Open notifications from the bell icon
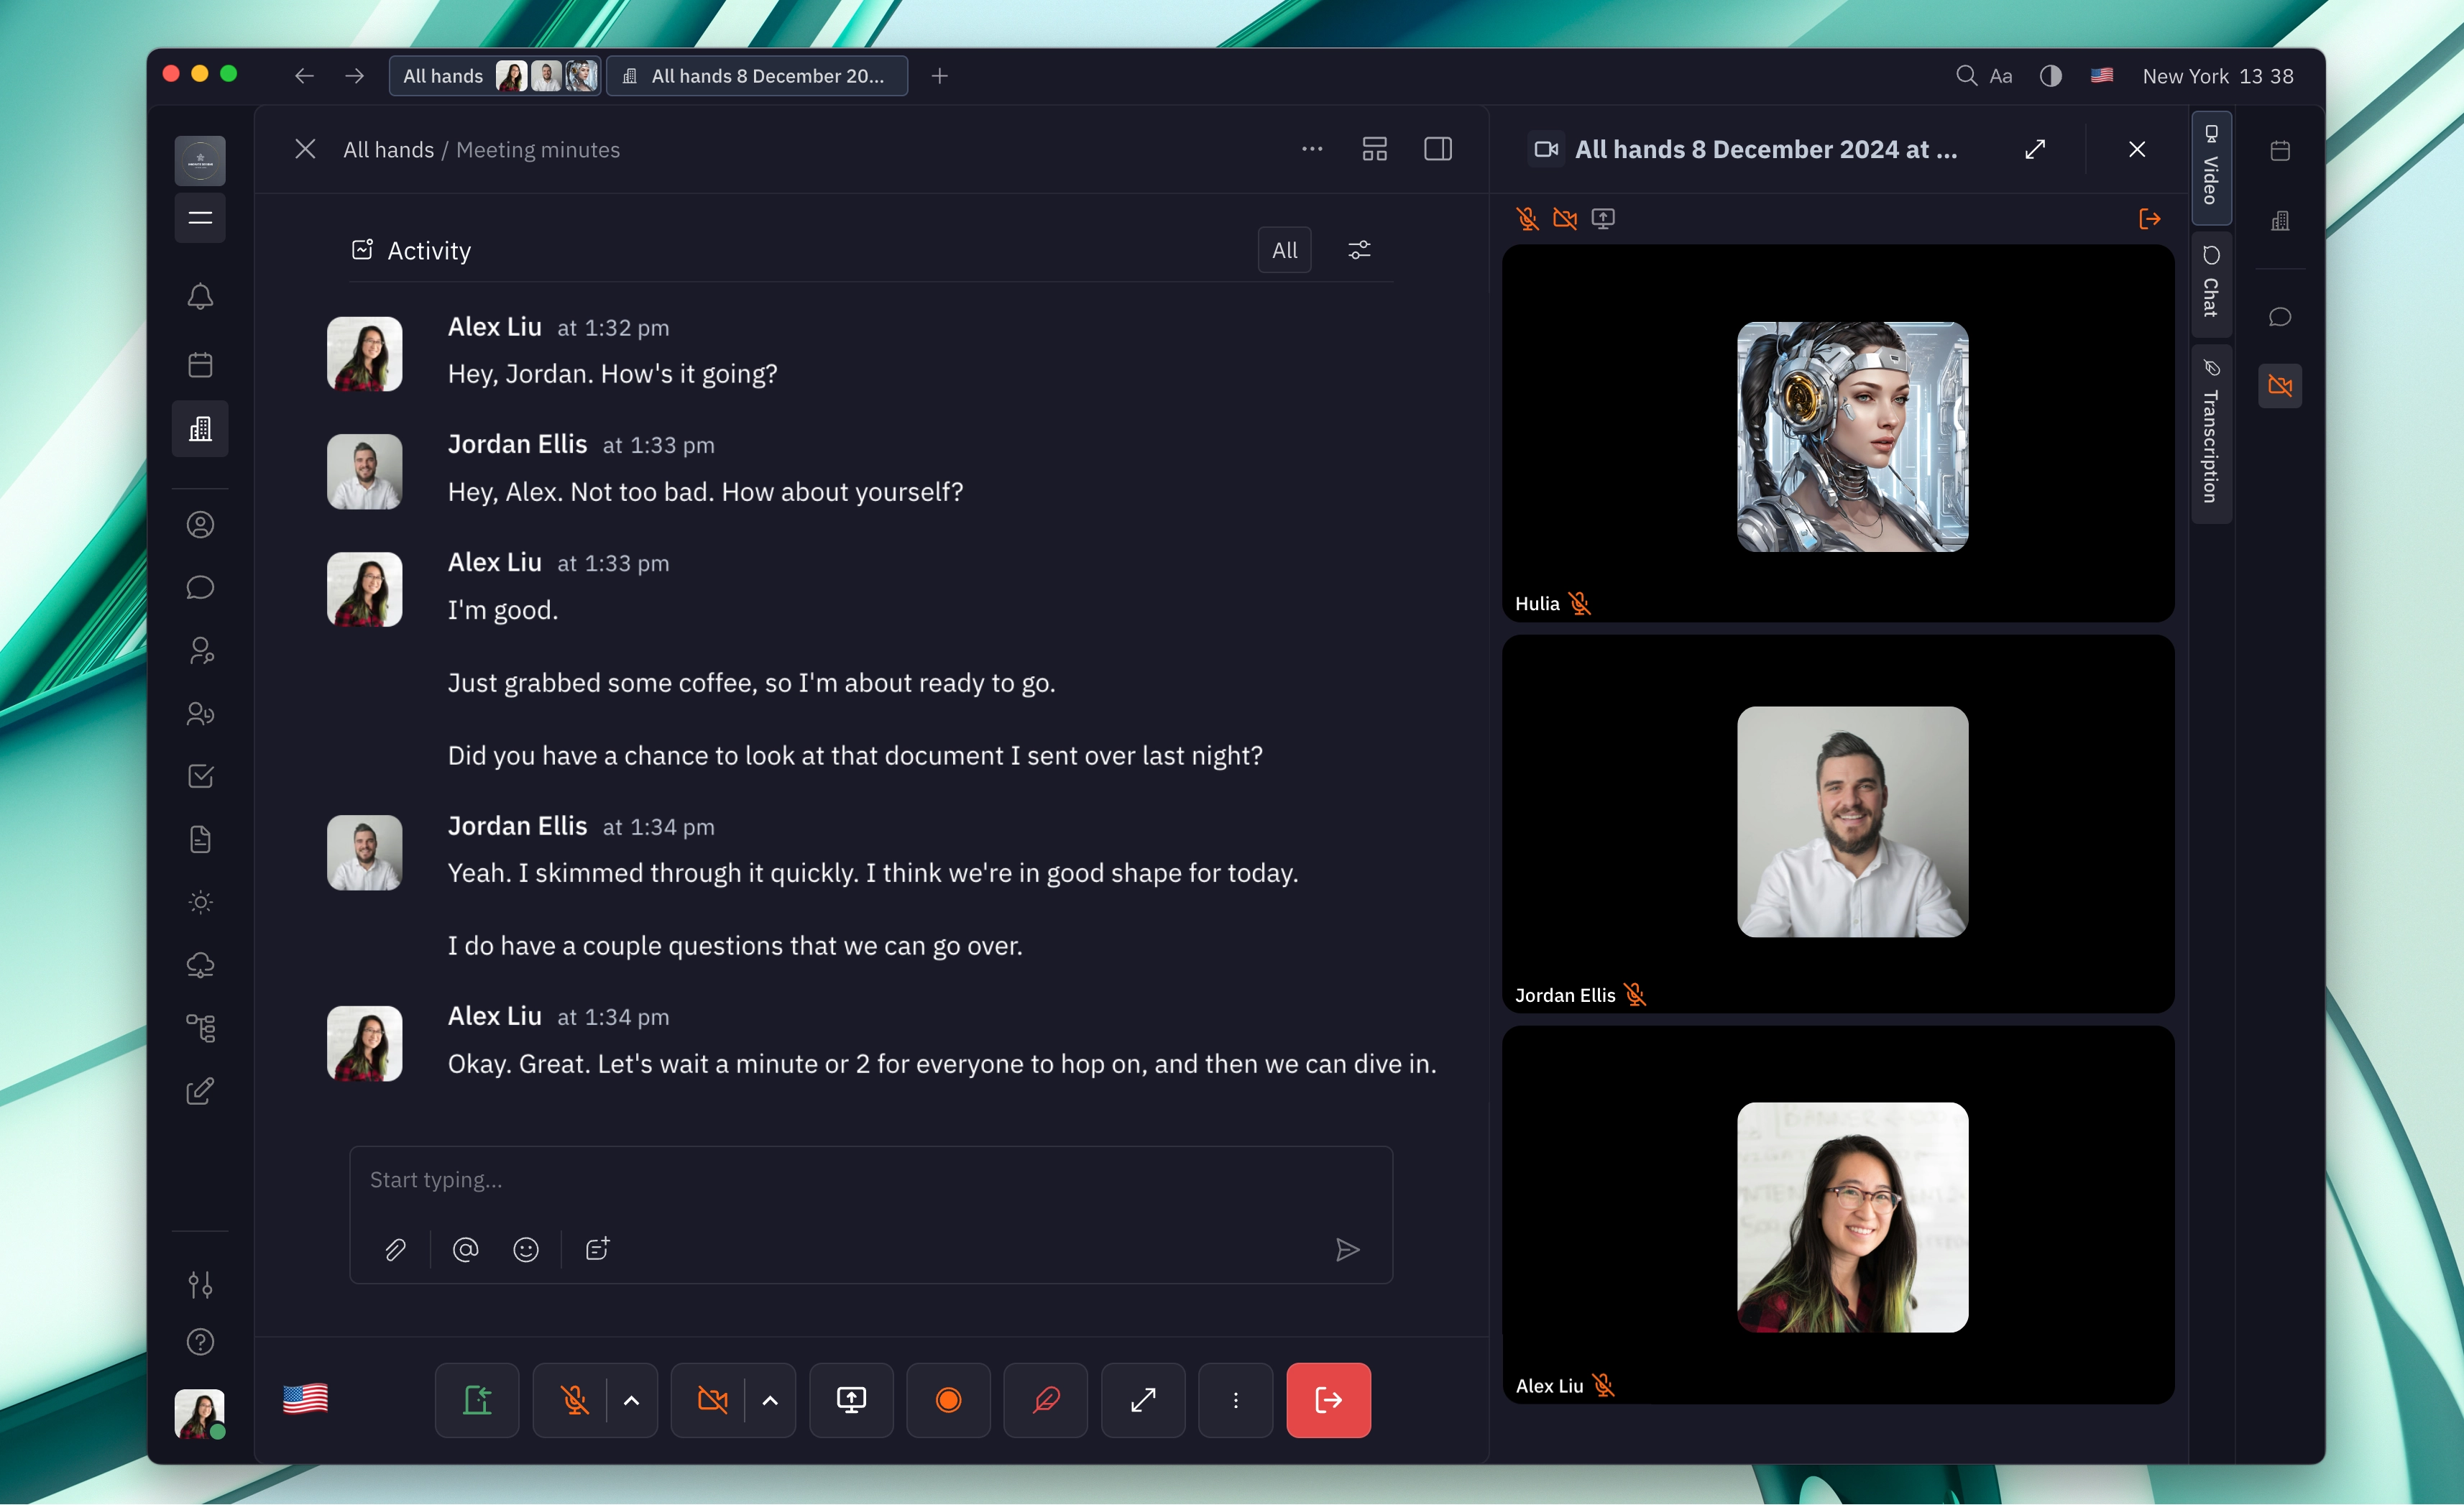The width and height of the screenshot is (2464, 1505). tap(200, 296)
